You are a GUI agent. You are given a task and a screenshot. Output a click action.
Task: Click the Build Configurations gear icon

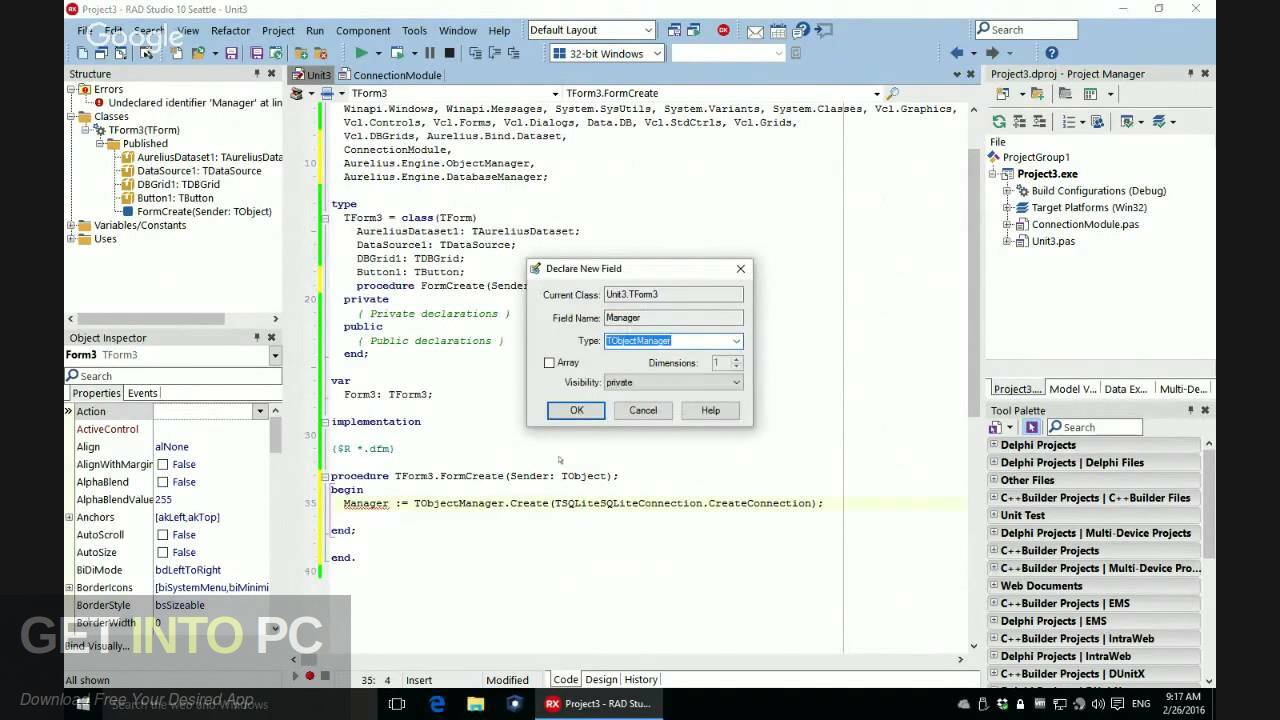point(1022,190)
